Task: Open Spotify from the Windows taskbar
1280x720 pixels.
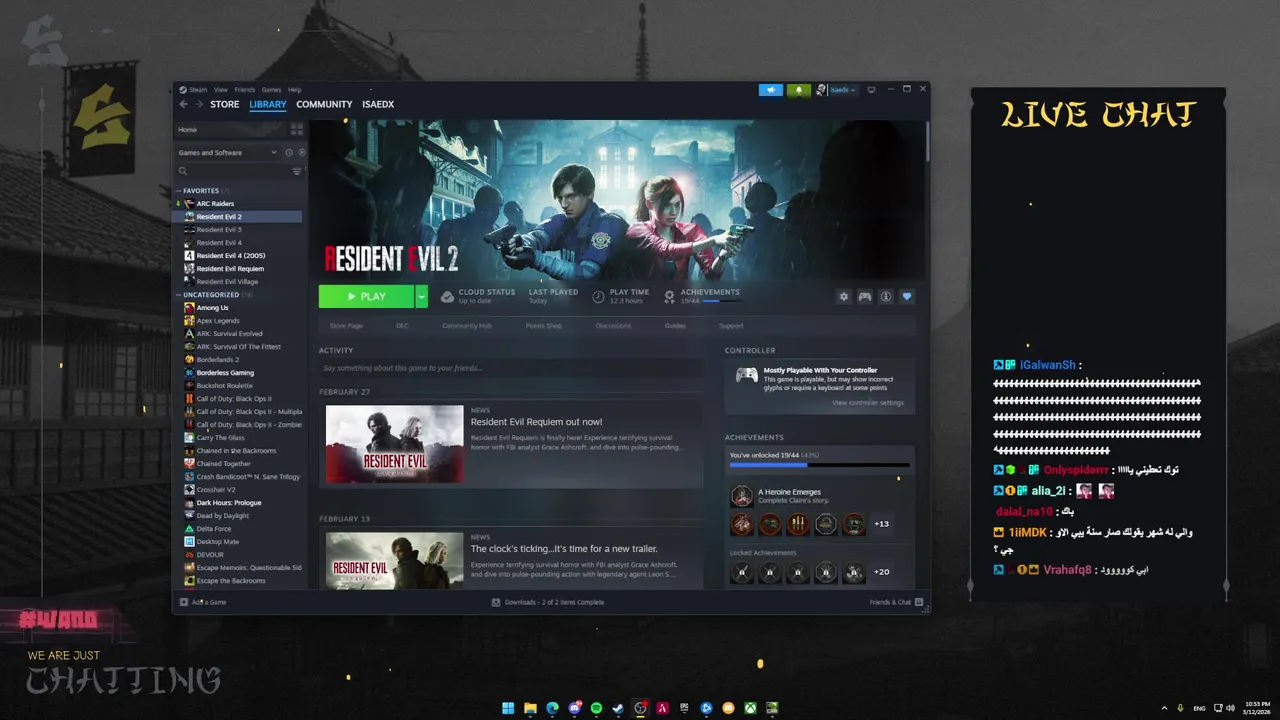Action: click(596, 708)
